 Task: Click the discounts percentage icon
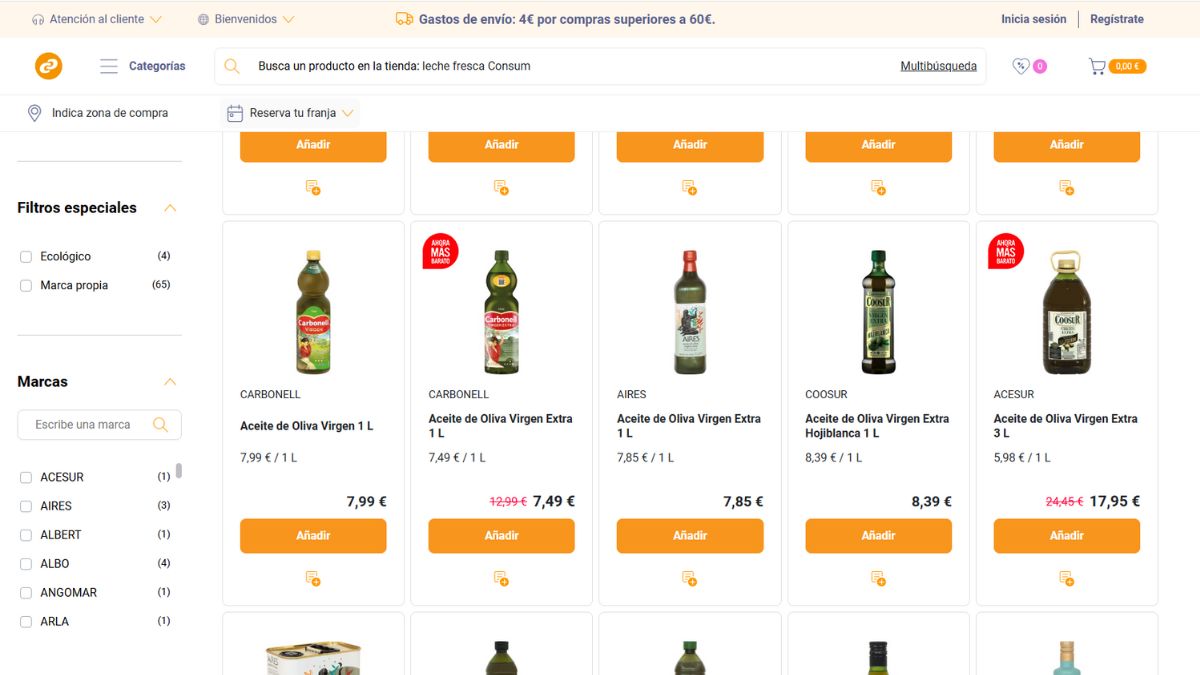1021,65
